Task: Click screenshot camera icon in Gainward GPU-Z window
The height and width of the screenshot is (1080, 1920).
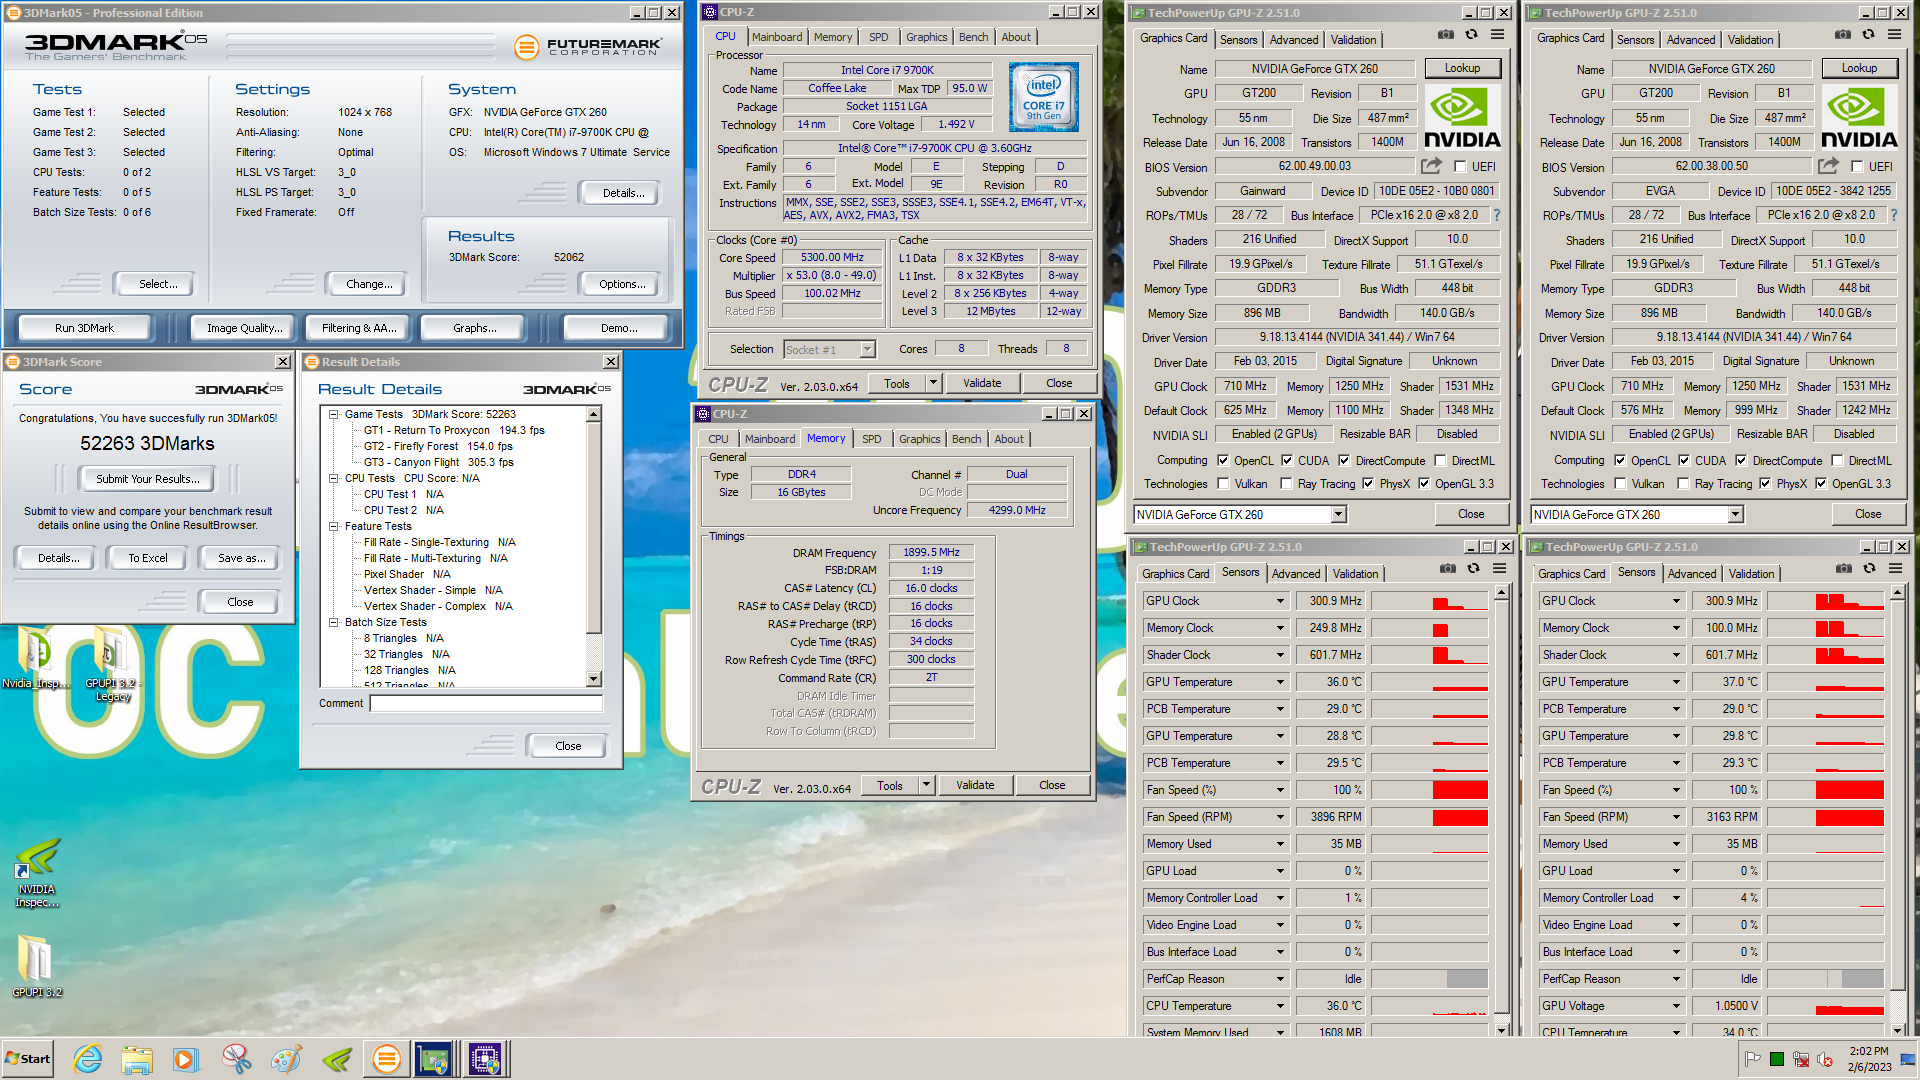Action: 1446,35
